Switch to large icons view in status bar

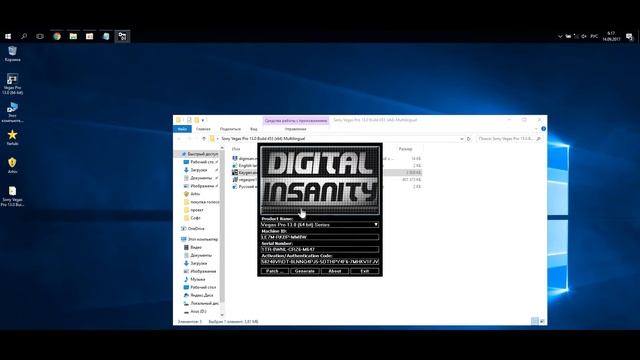[542, 321]
